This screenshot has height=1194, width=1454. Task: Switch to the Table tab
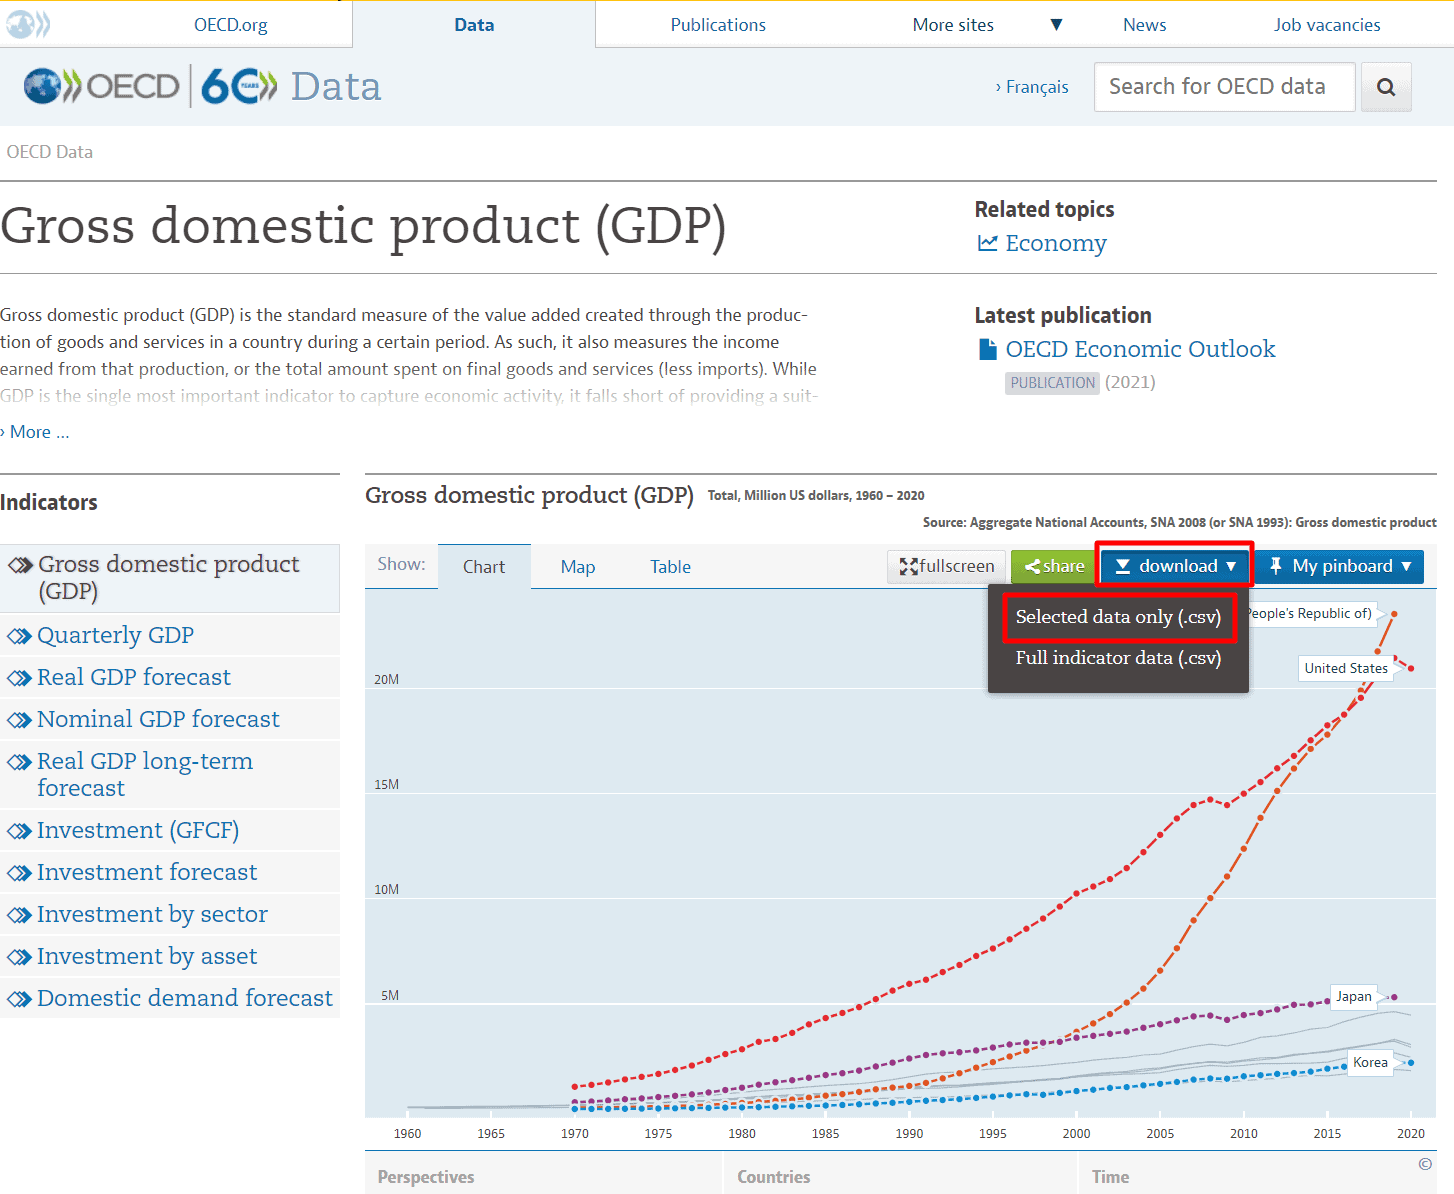coord(670,567)
